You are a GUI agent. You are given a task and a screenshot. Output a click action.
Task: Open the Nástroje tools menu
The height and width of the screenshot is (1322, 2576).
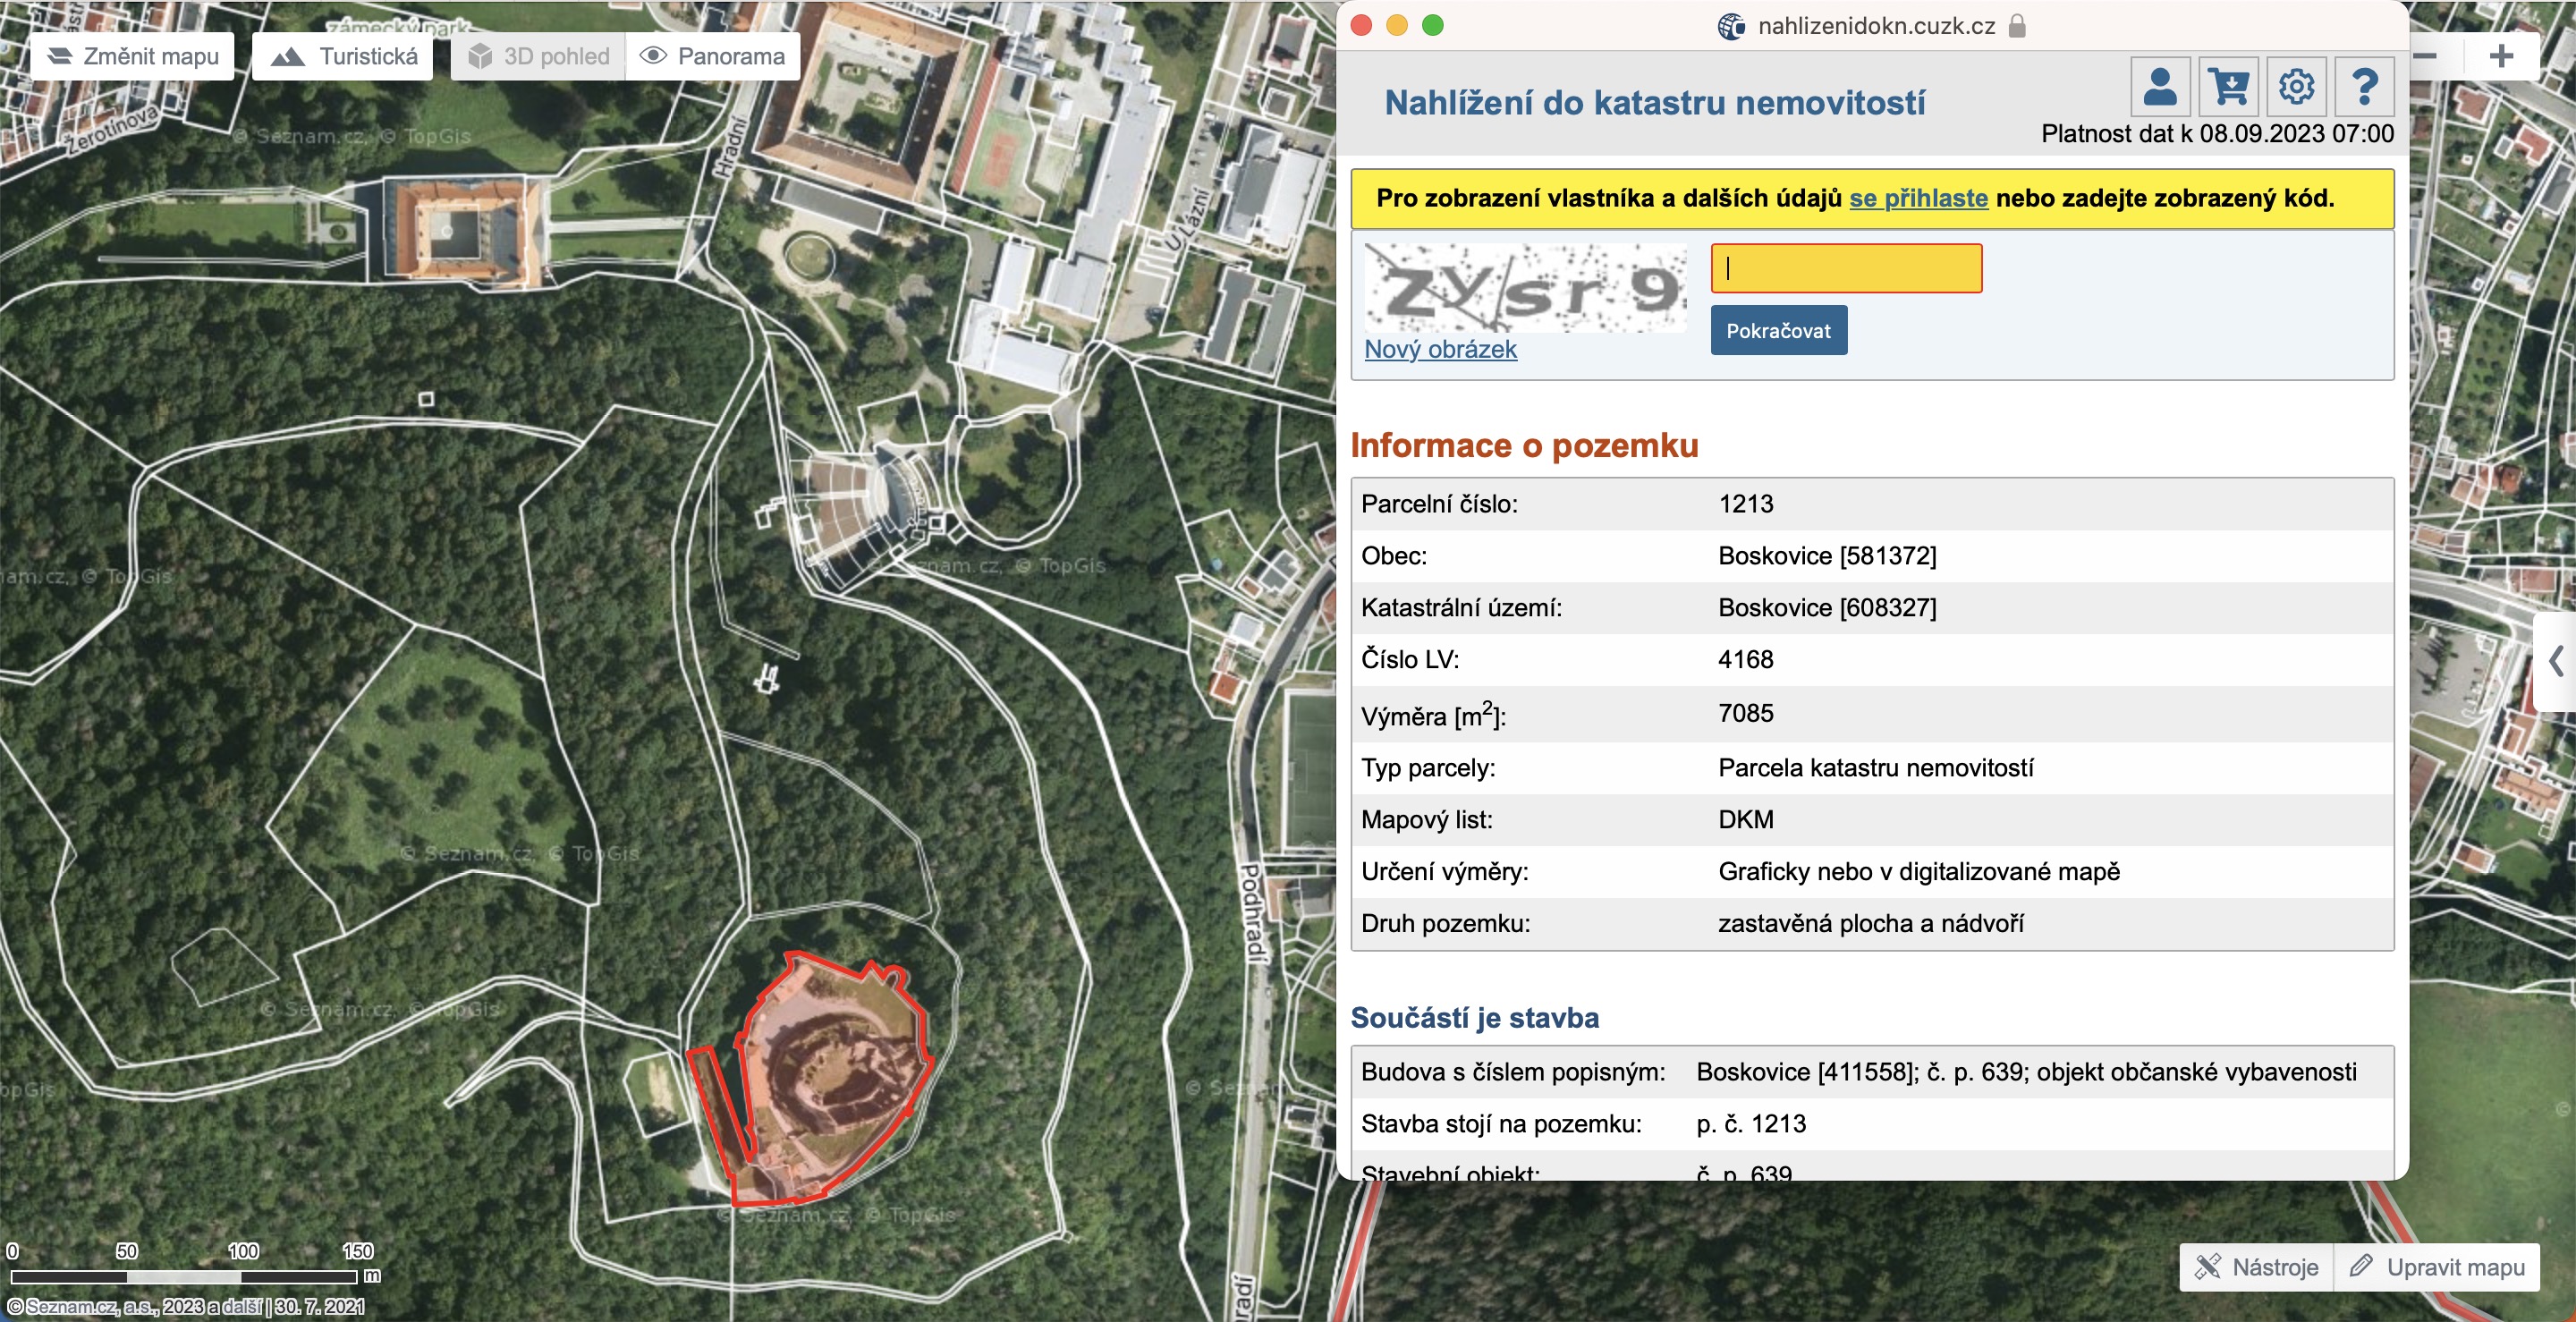coord(2256,1267)
